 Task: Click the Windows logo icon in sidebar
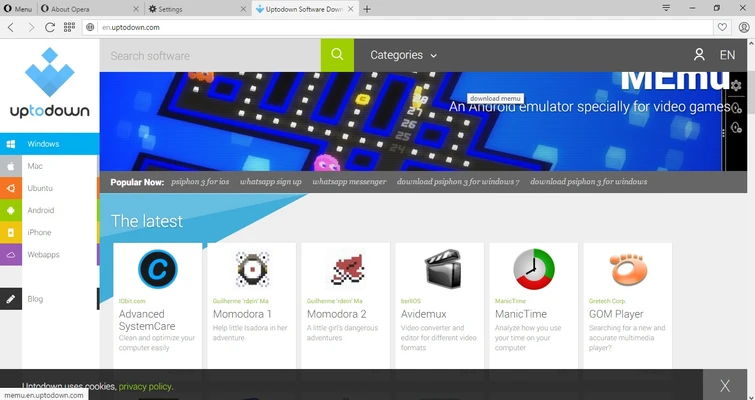11,144
